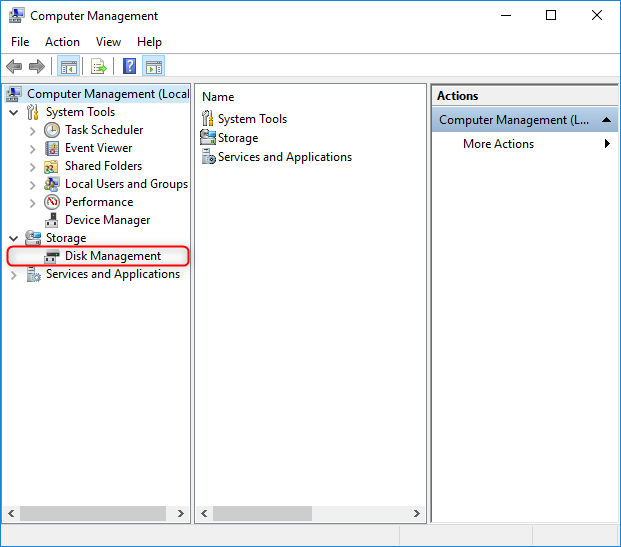Collapse the Computer Management actions section header

click(x=606, y=120)
